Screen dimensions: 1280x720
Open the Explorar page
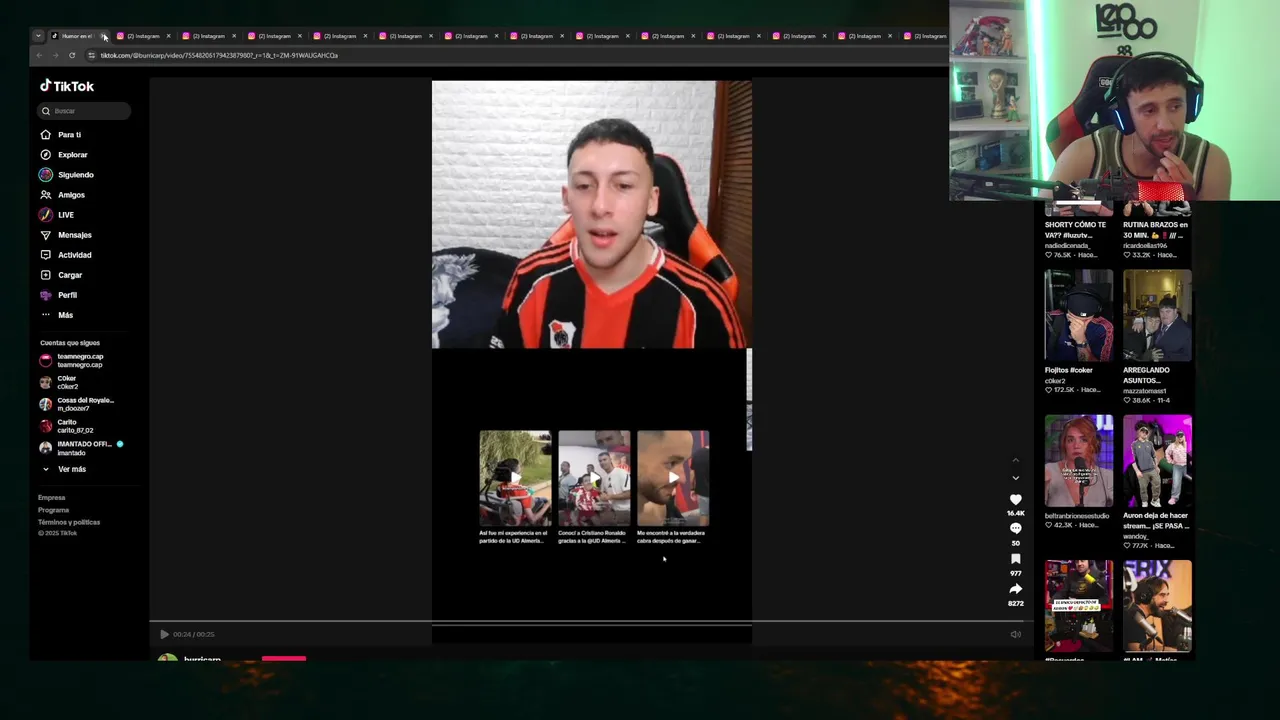click(72, 155)
